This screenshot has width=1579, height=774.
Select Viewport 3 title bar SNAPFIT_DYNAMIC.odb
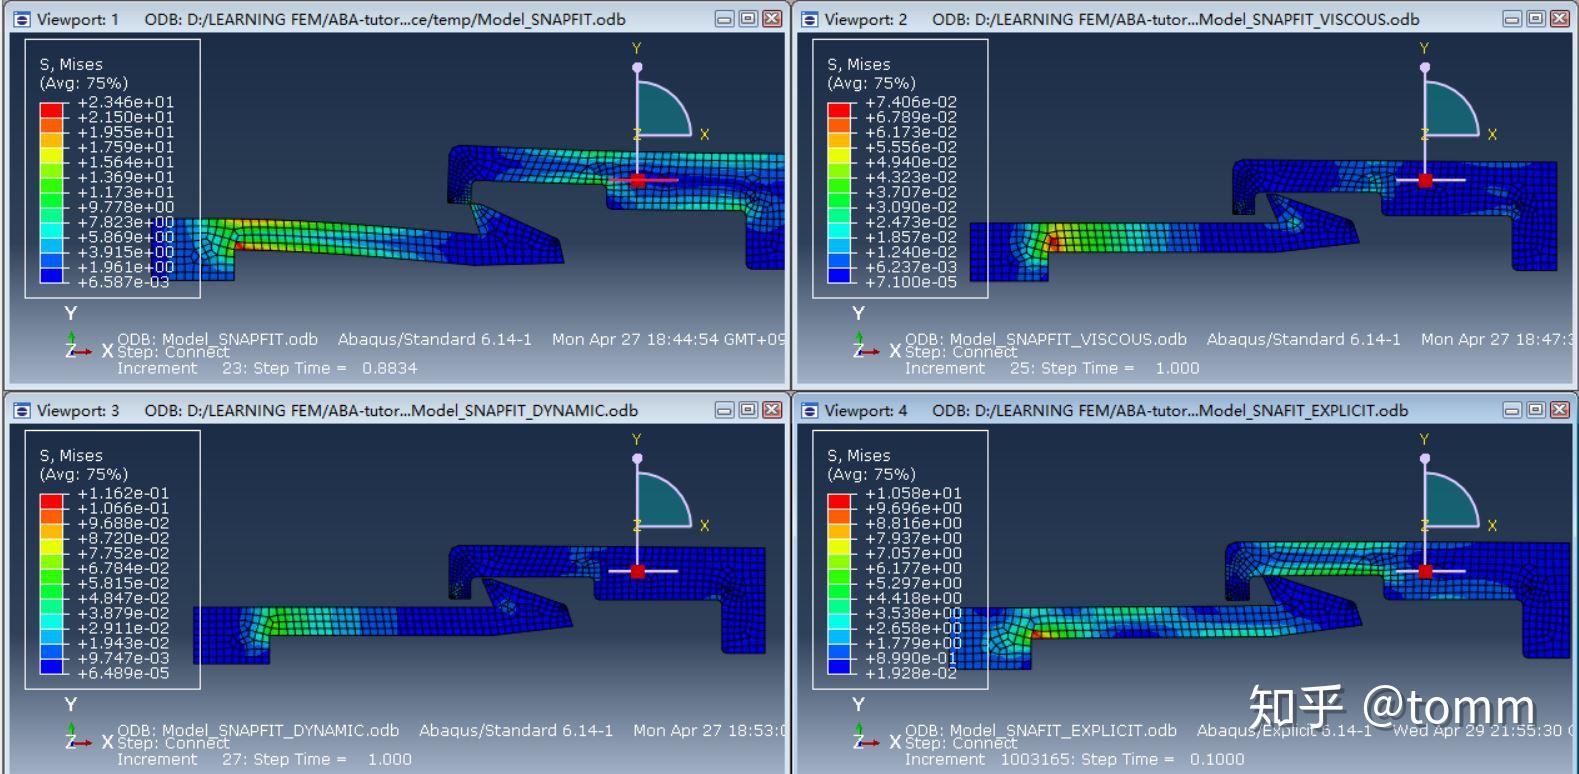391,410
